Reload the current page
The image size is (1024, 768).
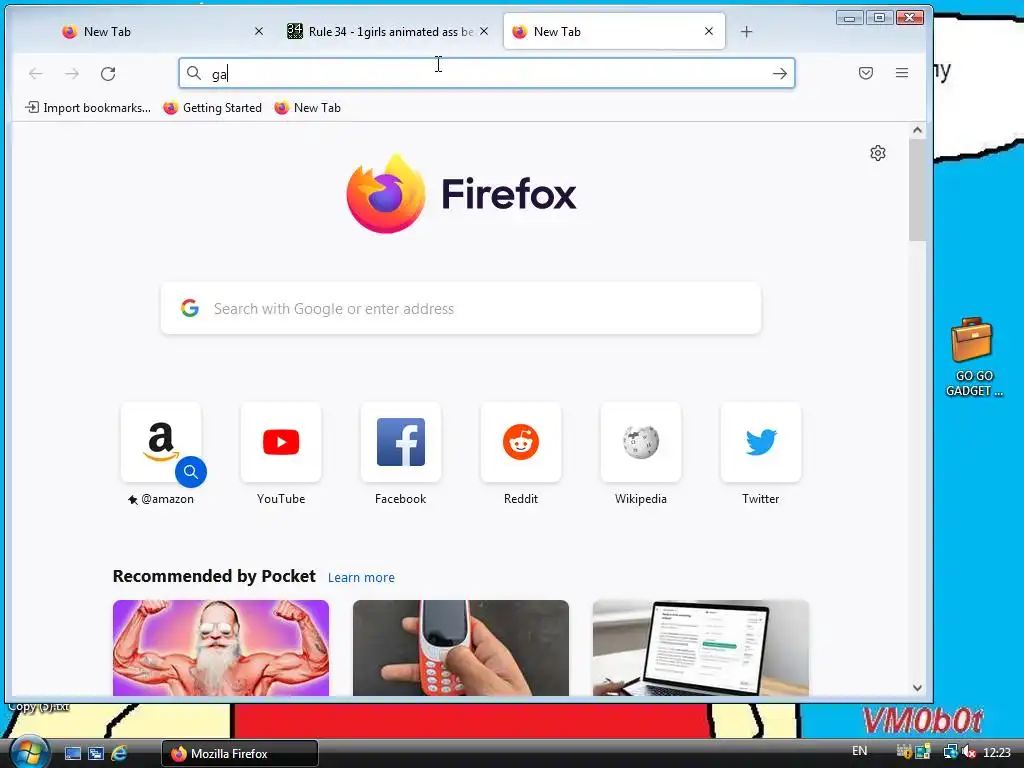click(108, 74)
